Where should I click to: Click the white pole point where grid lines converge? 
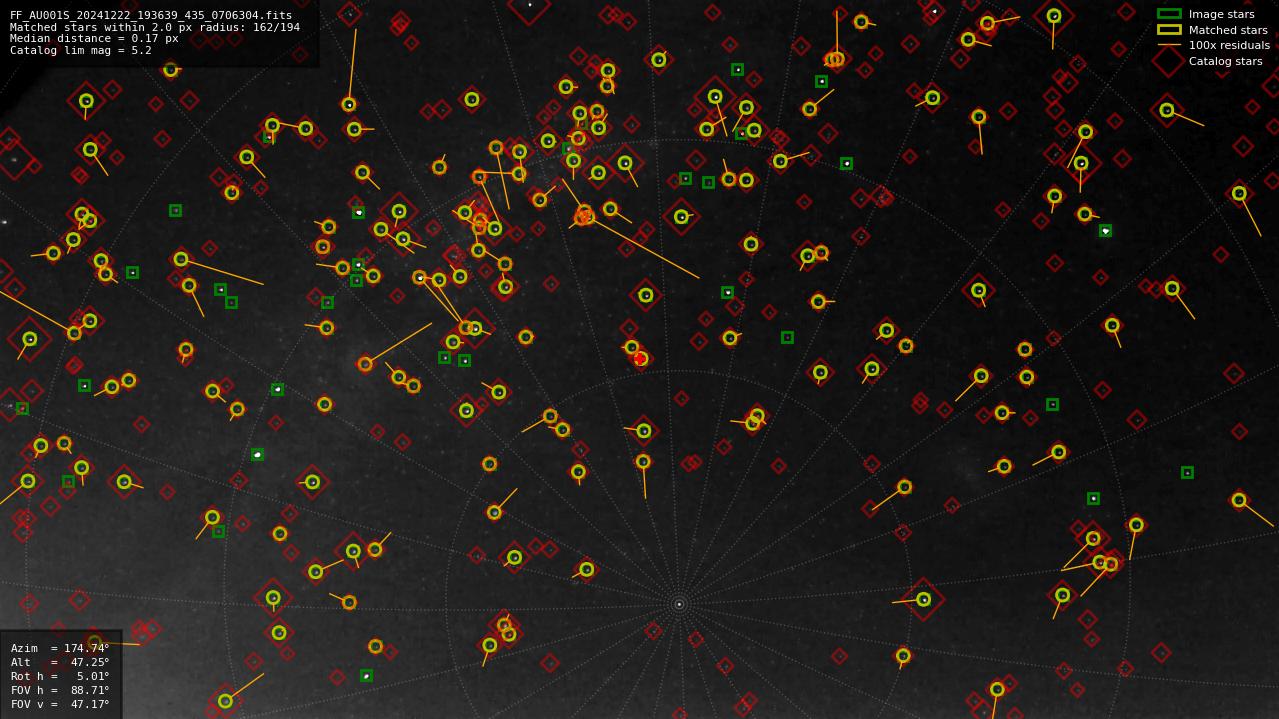click(679, 604)
